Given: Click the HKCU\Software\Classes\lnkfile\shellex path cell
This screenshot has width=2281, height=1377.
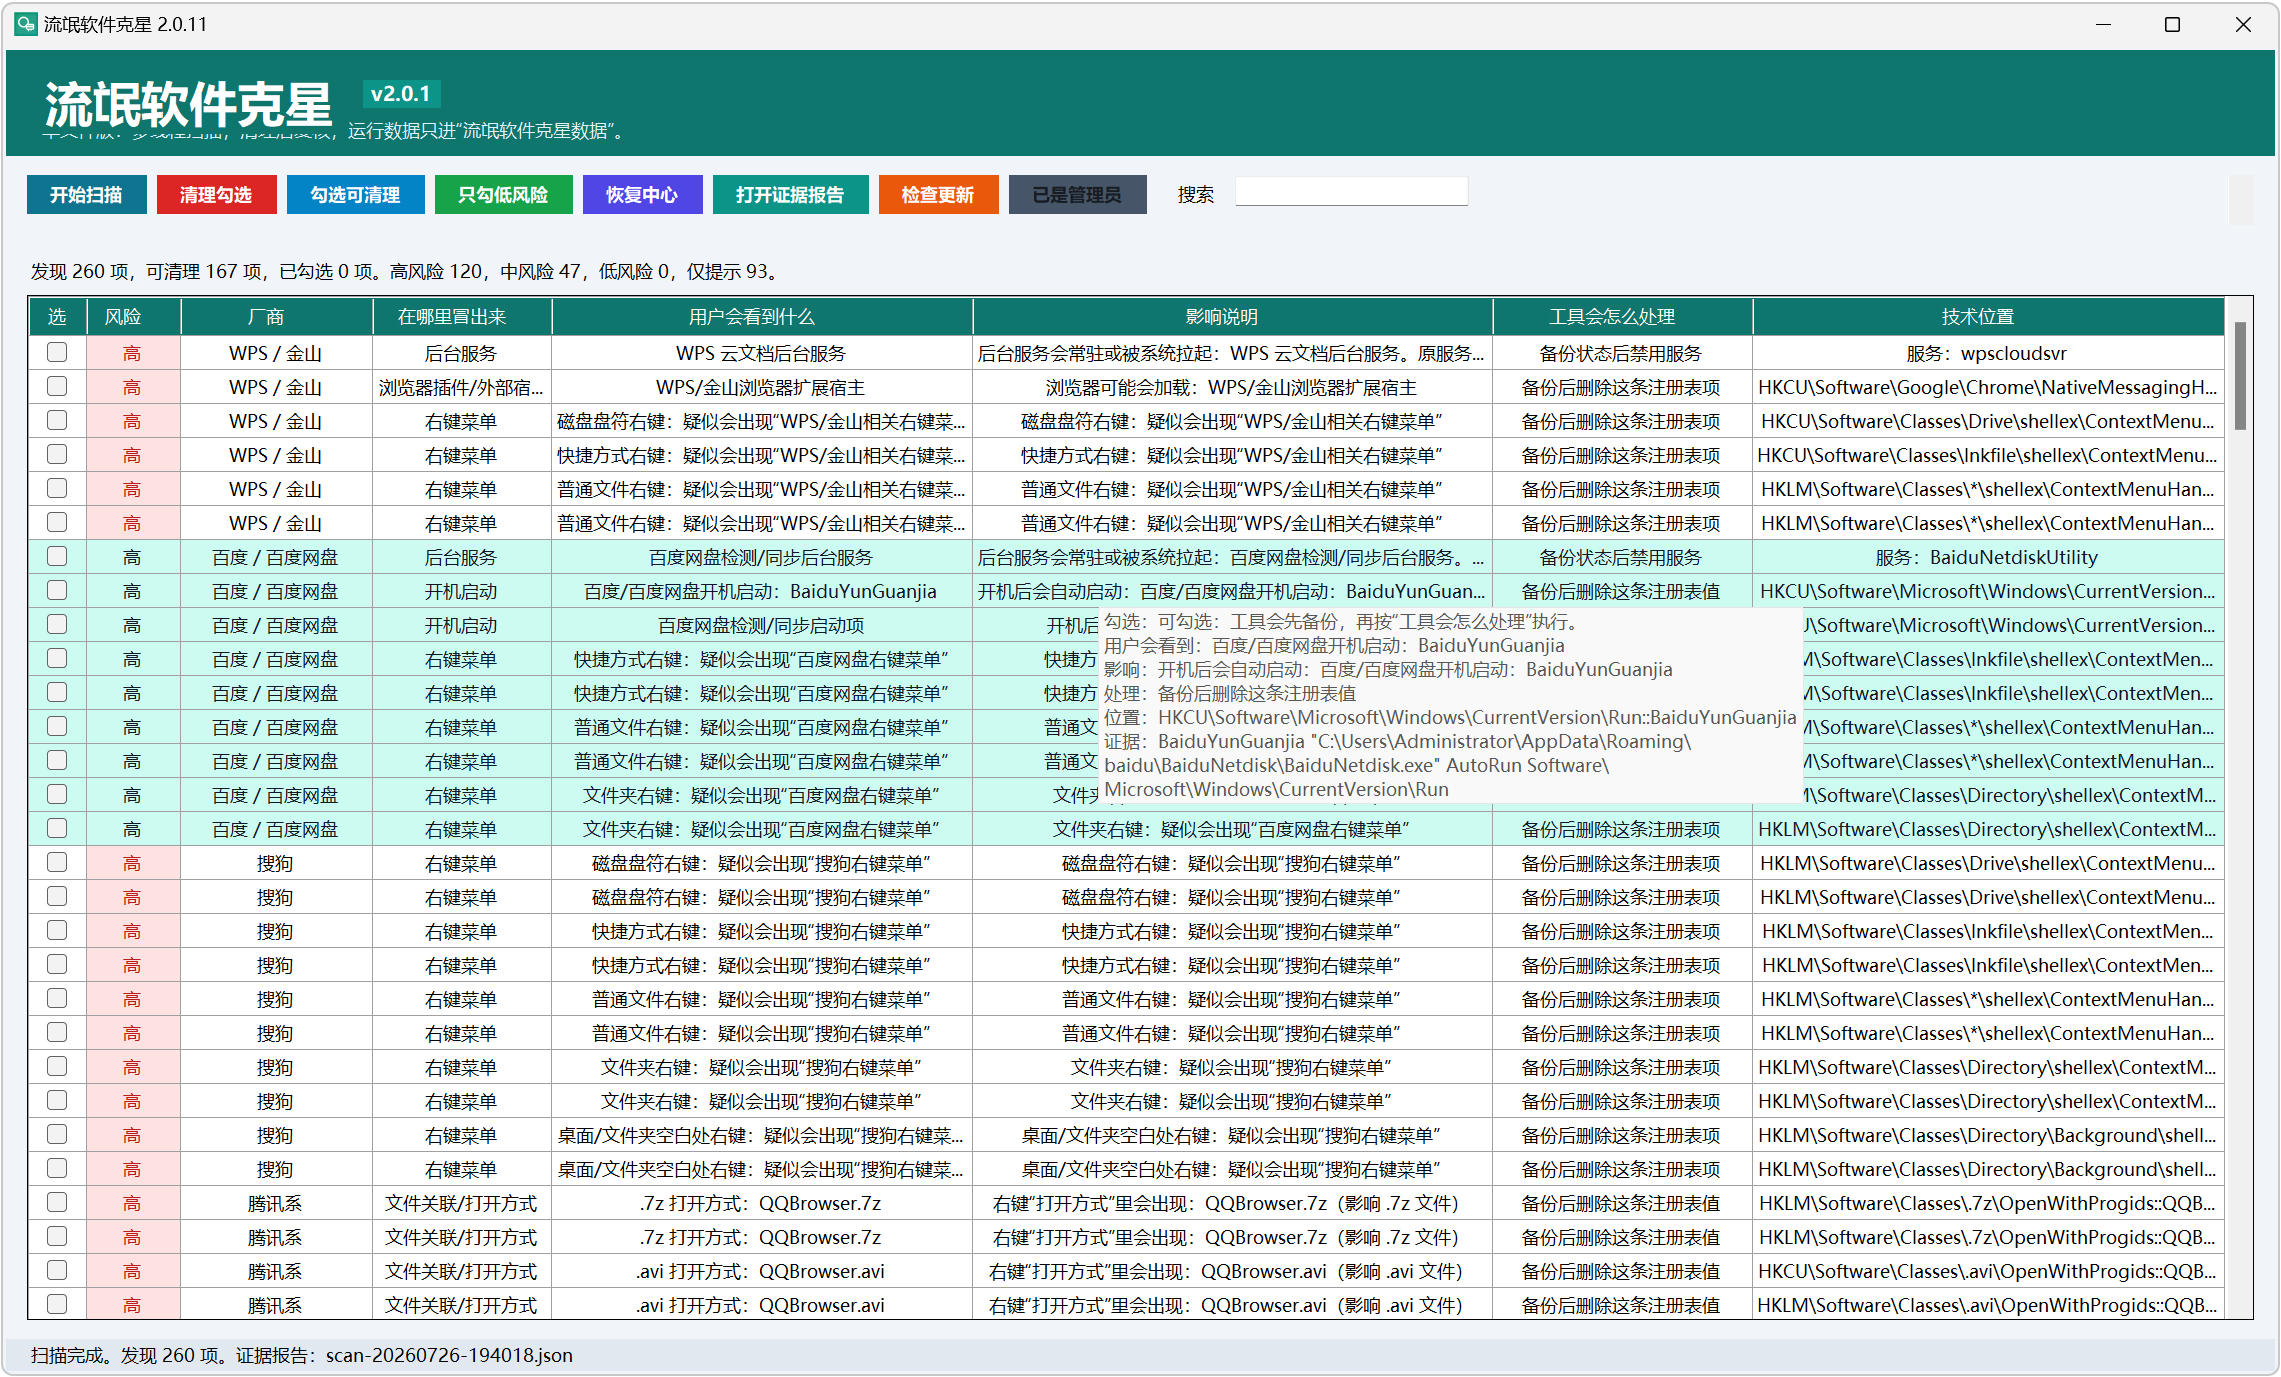Looking at the screenshot, I should 1987,455.
